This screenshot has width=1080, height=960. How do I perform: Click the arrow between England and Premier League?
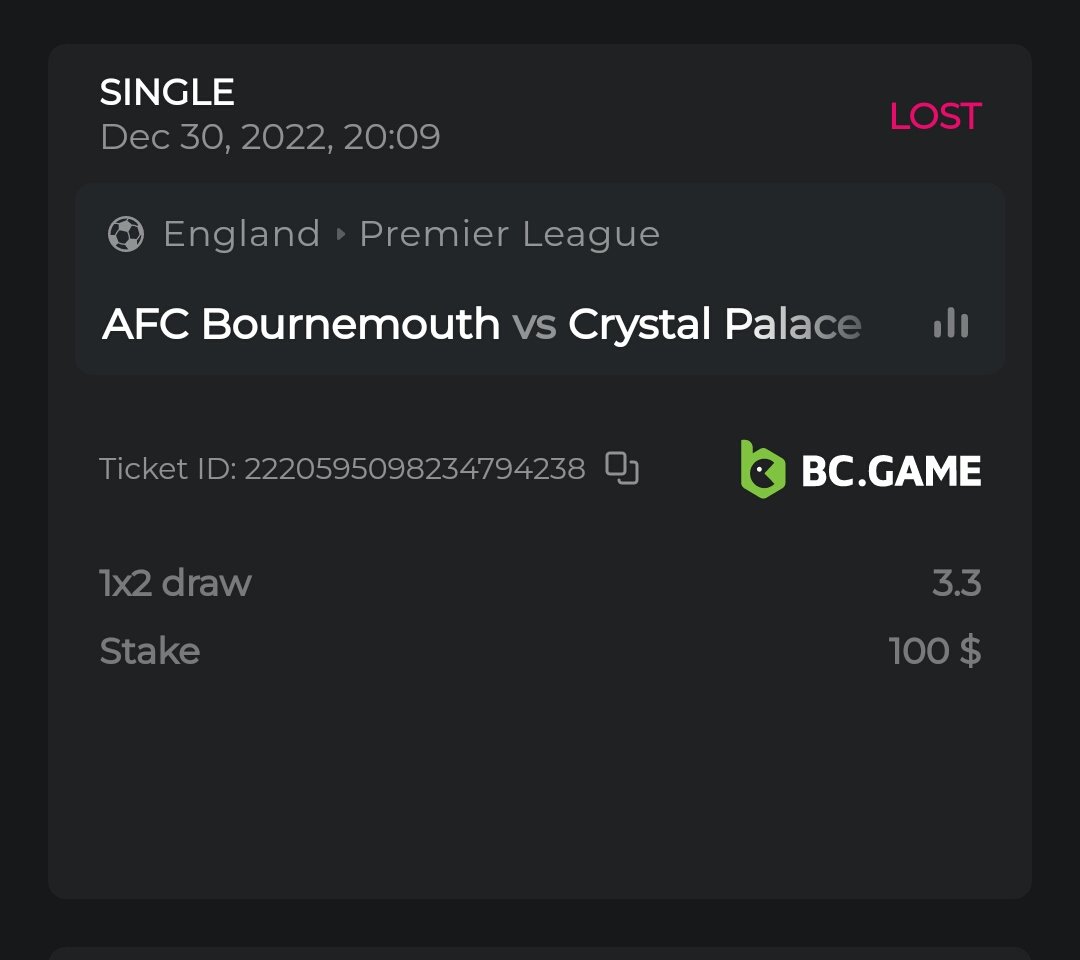pos(340,235)
